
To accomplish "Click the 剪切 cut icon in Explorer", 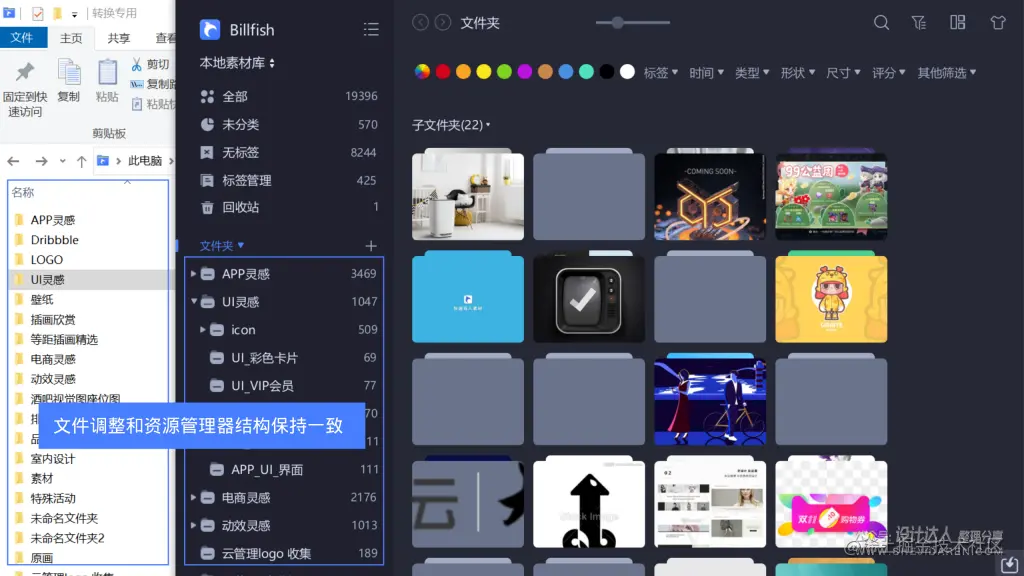I will click(136, 64).
